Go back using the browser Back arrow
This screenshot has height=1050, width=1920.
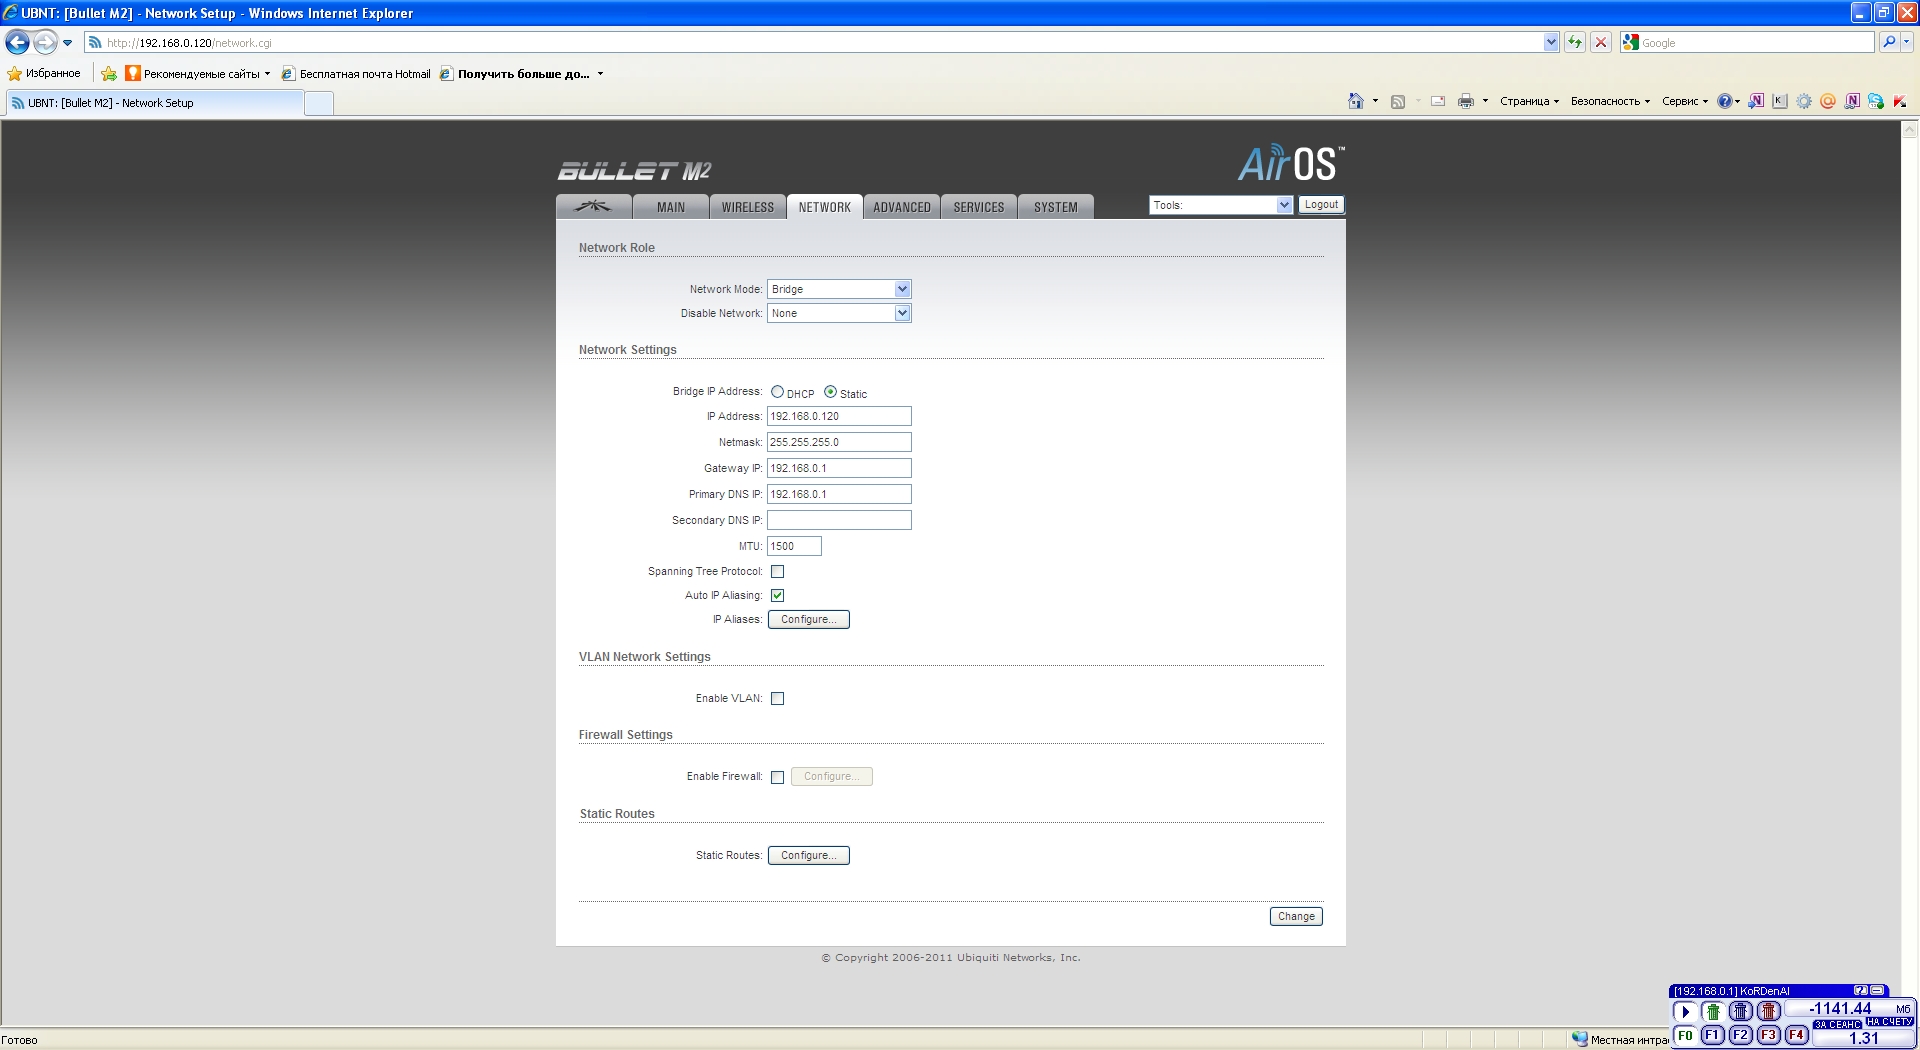tap(17, 42)
